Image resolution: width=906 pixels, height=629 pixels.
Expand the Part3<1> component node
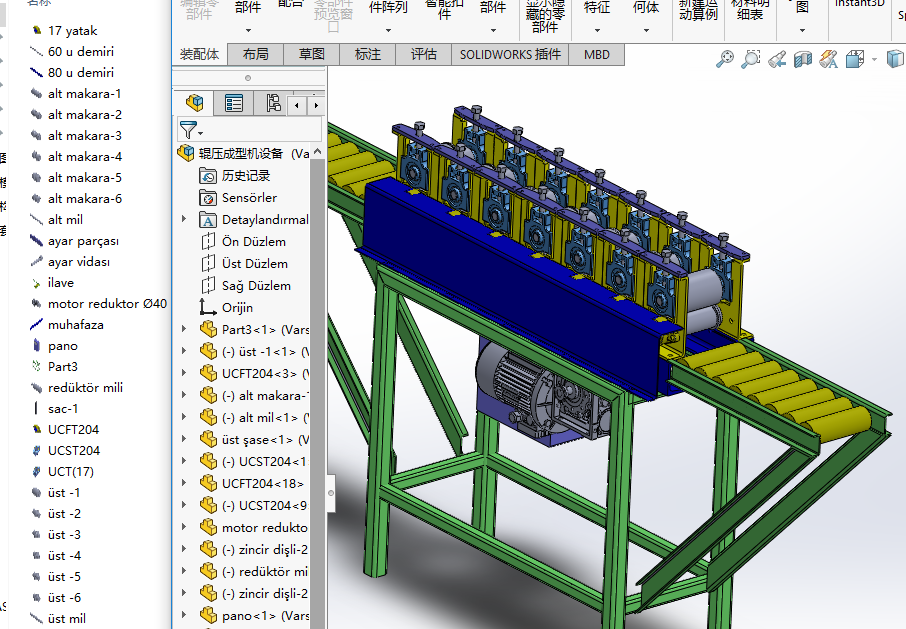tap(183, 329)
